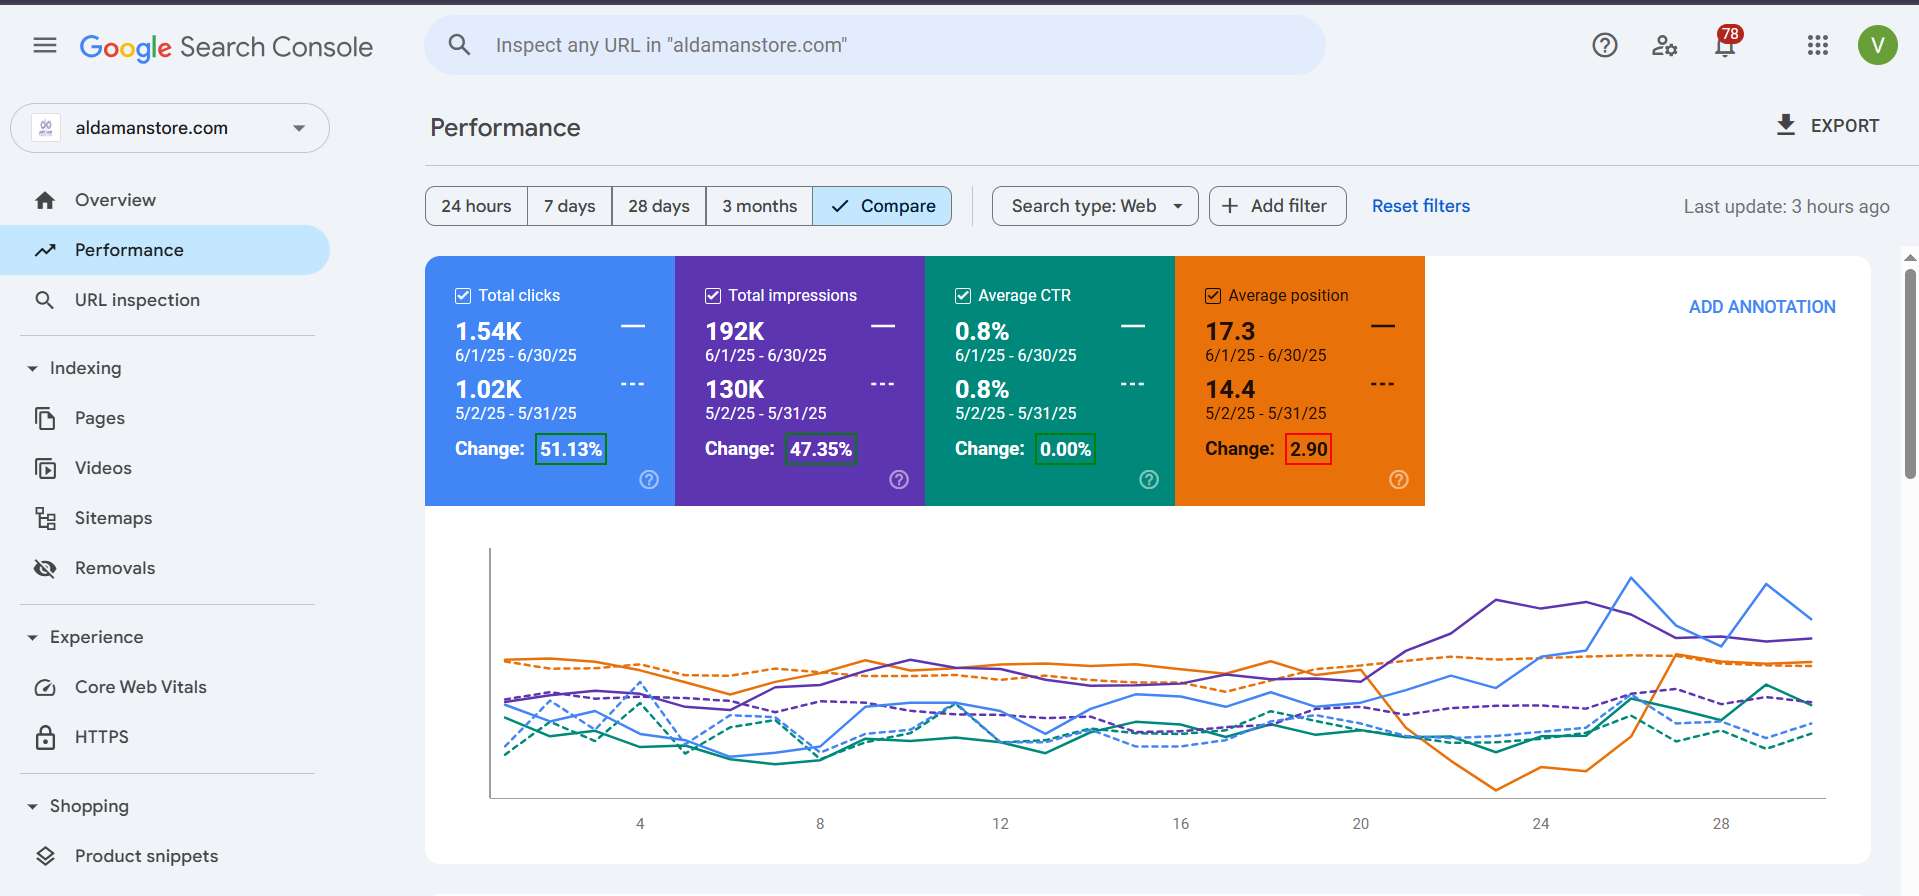The image size is (1919, 896).
Task: Open users and settings icon
Action: [x=1664, y=46]
